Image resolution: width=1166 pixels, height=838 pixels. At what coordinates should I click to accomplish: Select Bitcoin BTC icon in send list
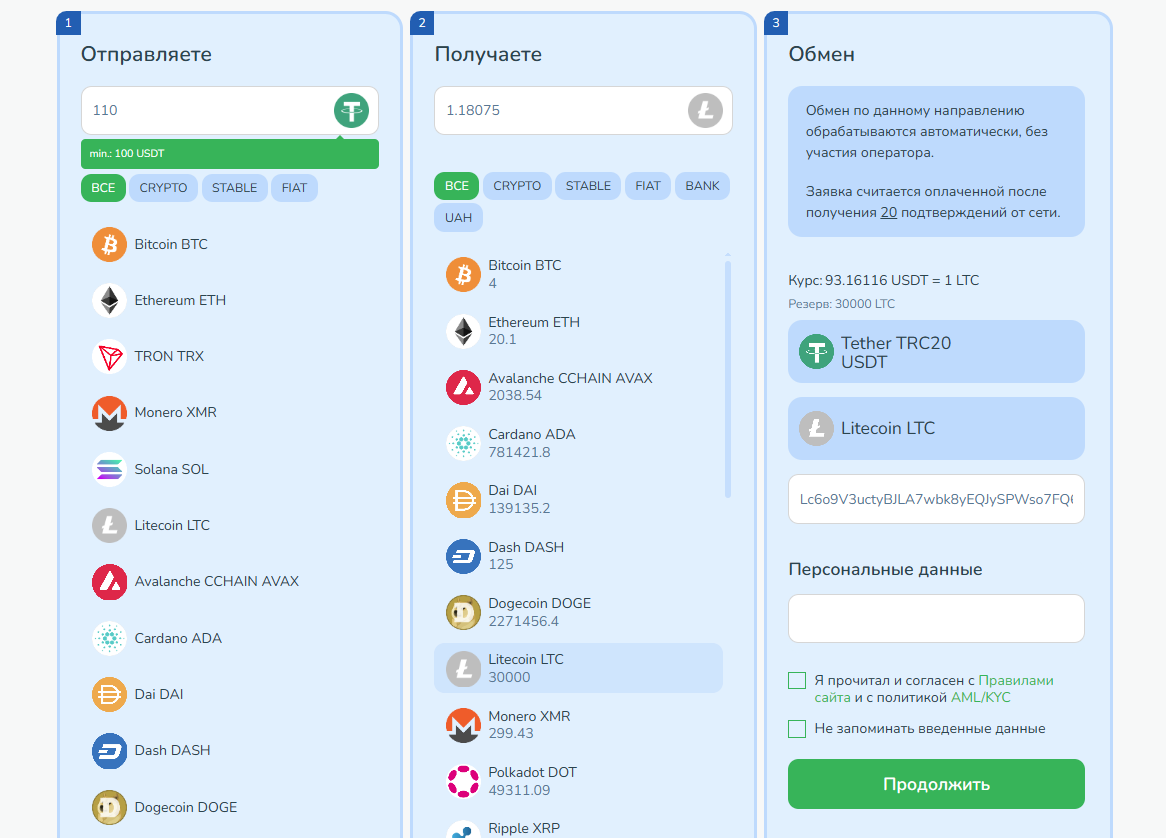[109, 245]
